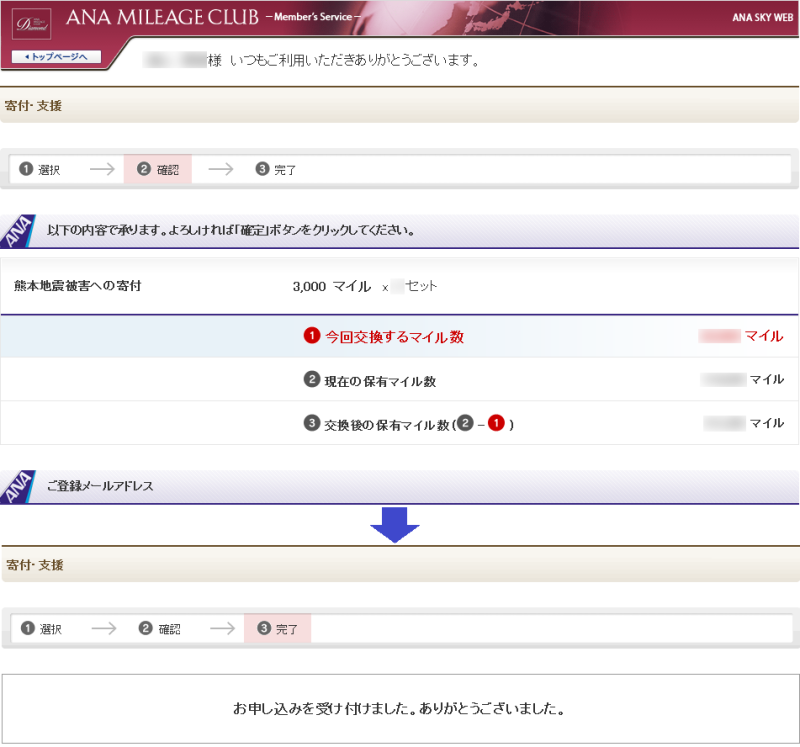Select highlighted step 3 完了 in lower bar
Viewport: 800px width, 747px height.
click(278, 628)
